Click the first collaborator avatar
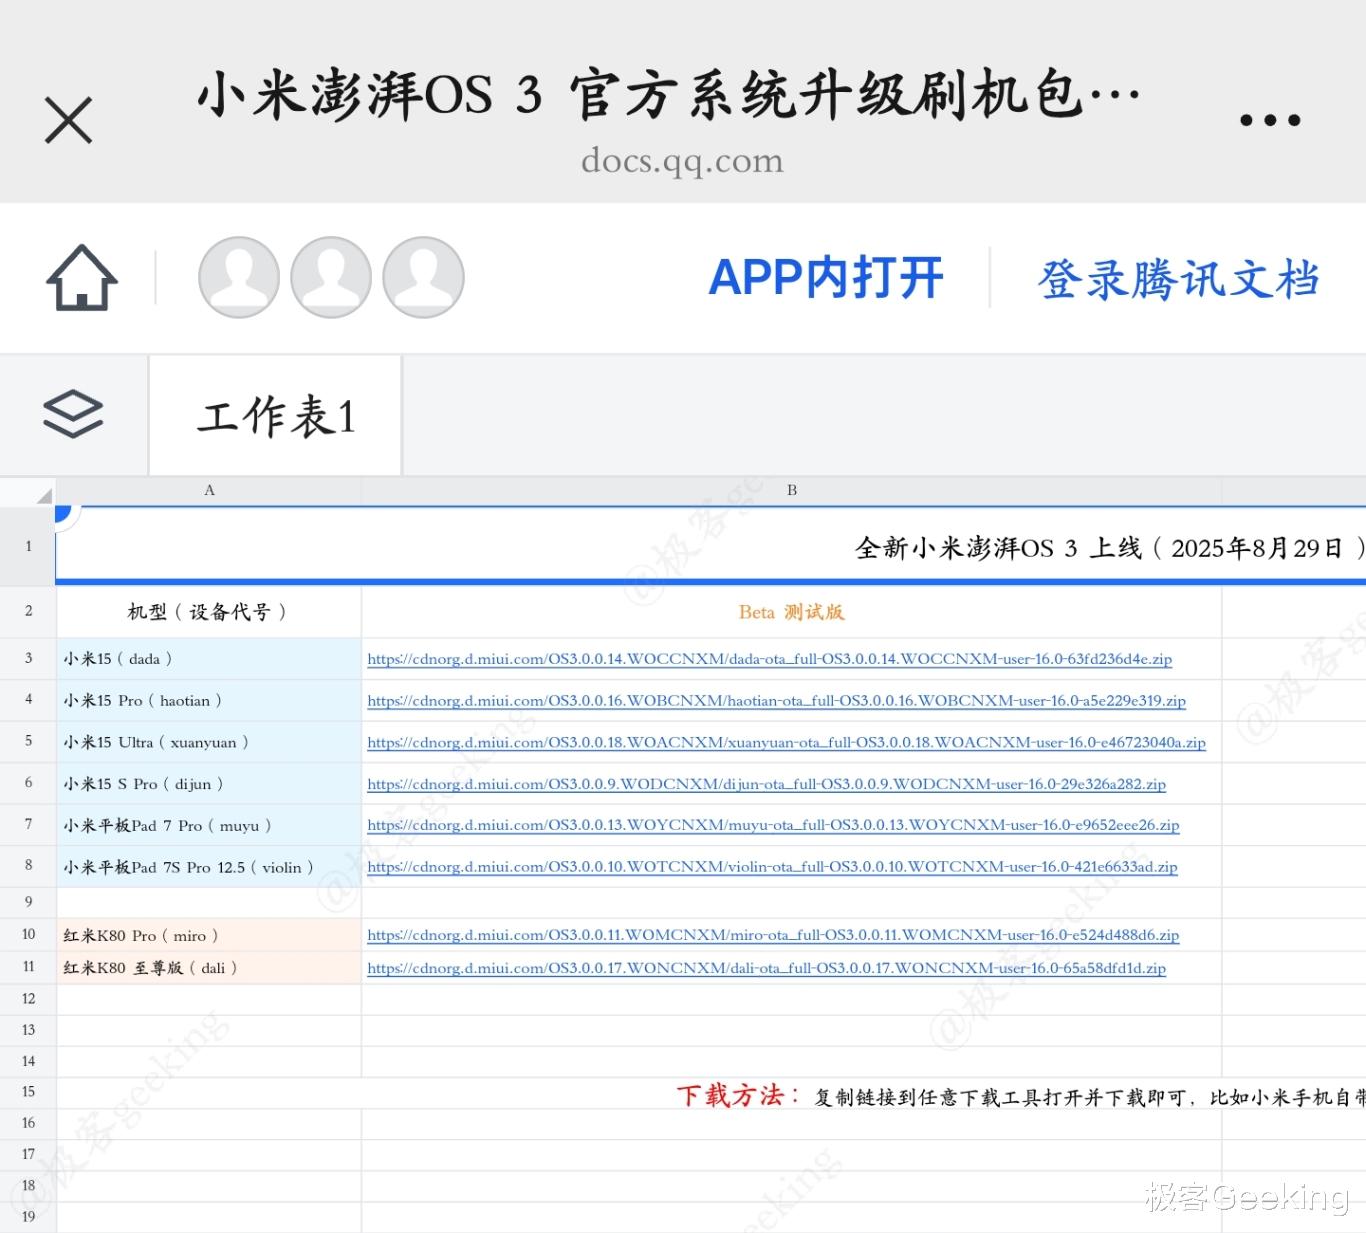The height and width of the screenshot is (1233, 1366). click(239, 277)
